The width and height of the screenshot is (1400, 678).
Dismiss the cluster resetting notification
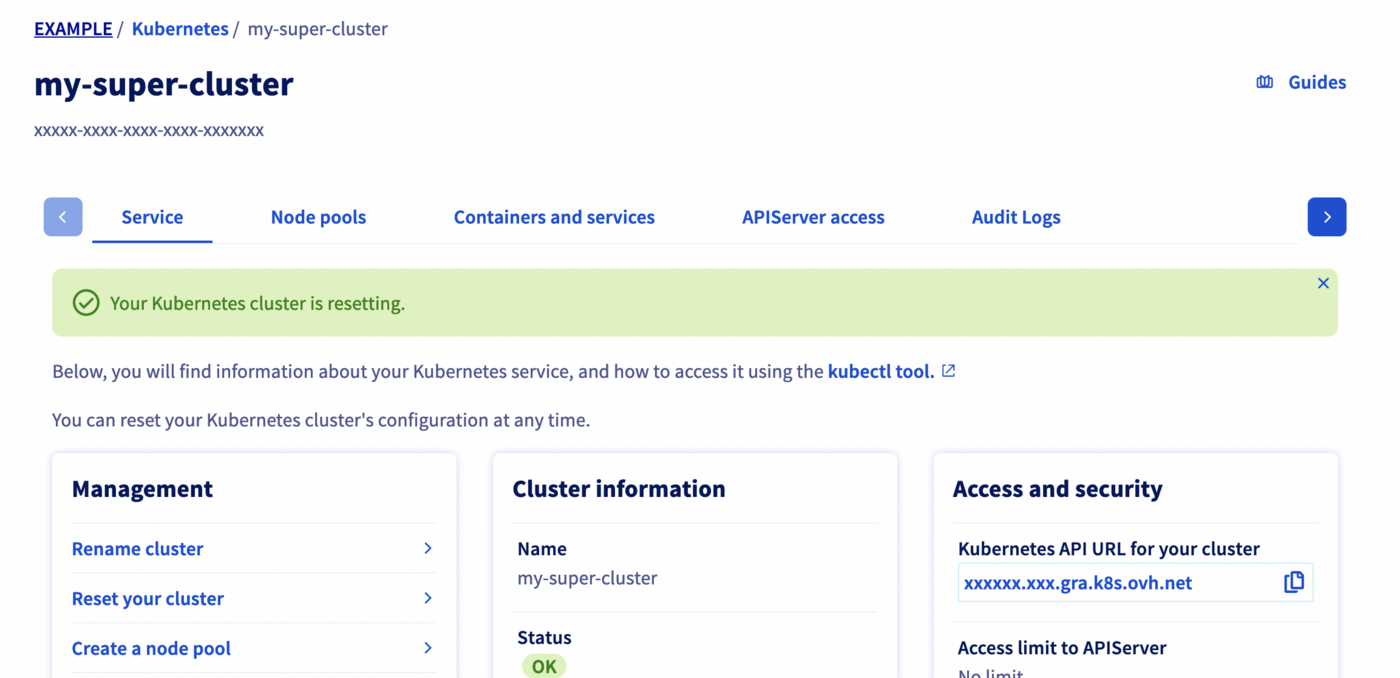[1323, 284]
